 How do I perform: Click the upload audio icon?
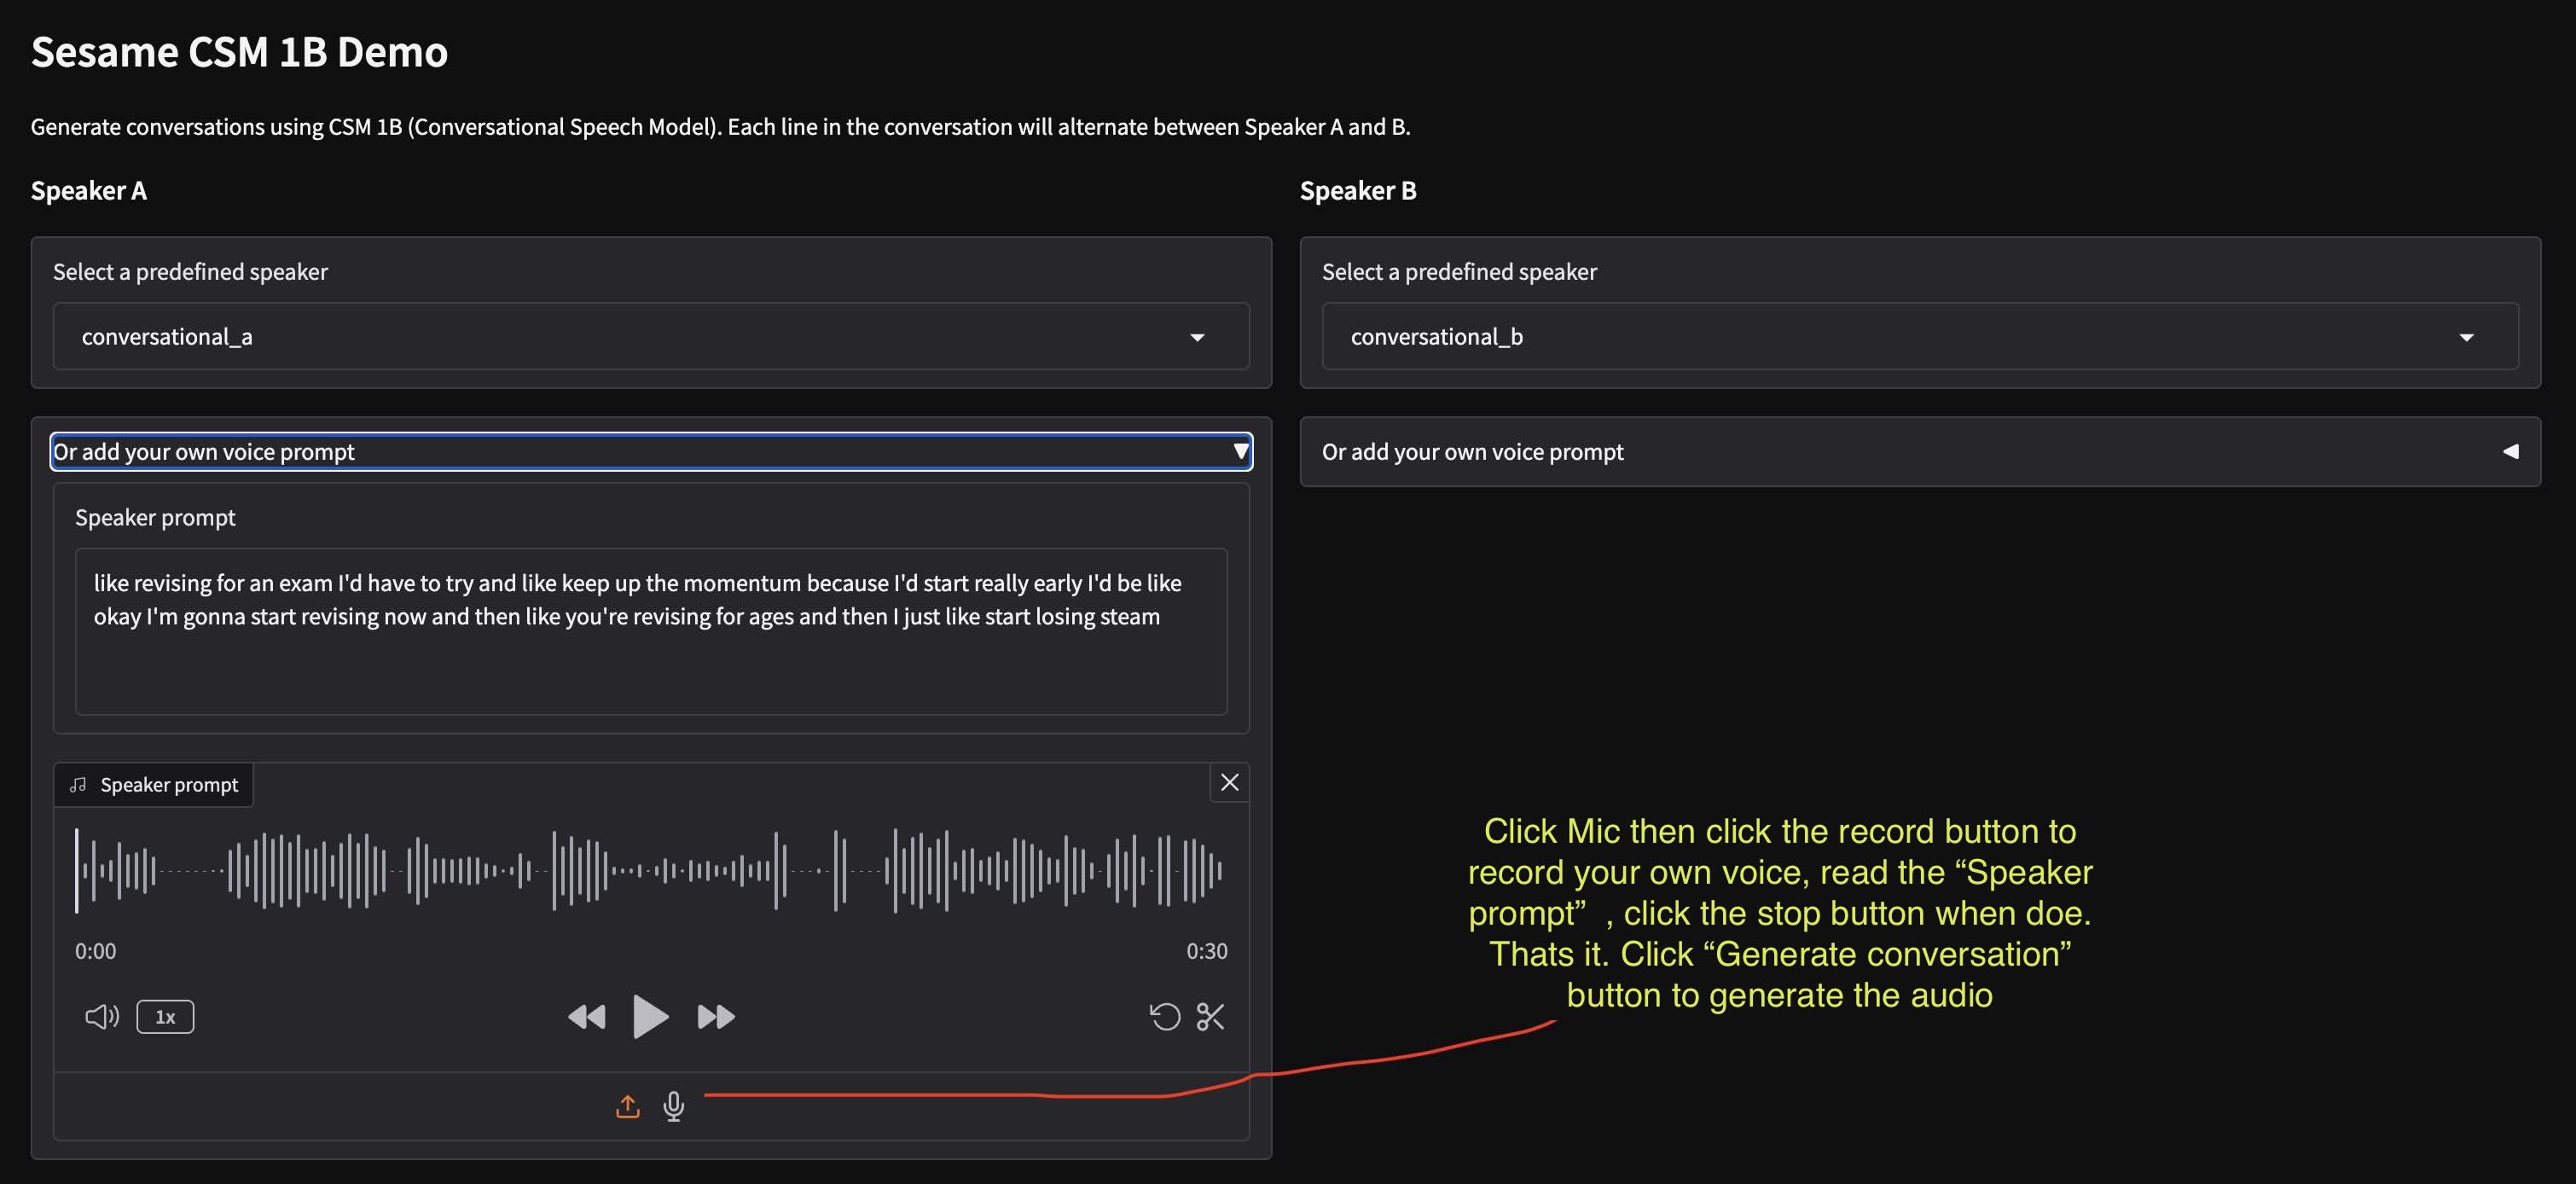[x=627, y=1107]
